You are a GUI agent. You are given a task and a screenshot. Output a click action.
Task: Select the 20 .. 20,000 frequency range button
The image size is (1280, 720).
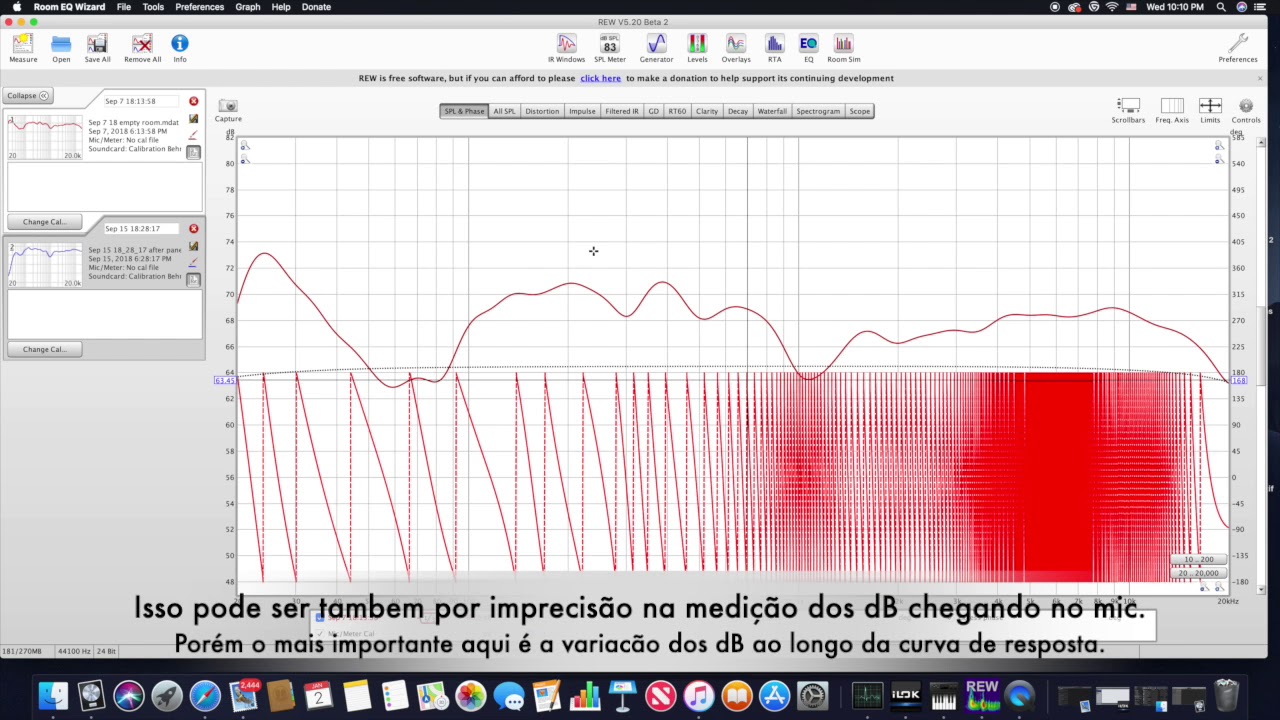pyautogui.click(x=1198, y=573)
